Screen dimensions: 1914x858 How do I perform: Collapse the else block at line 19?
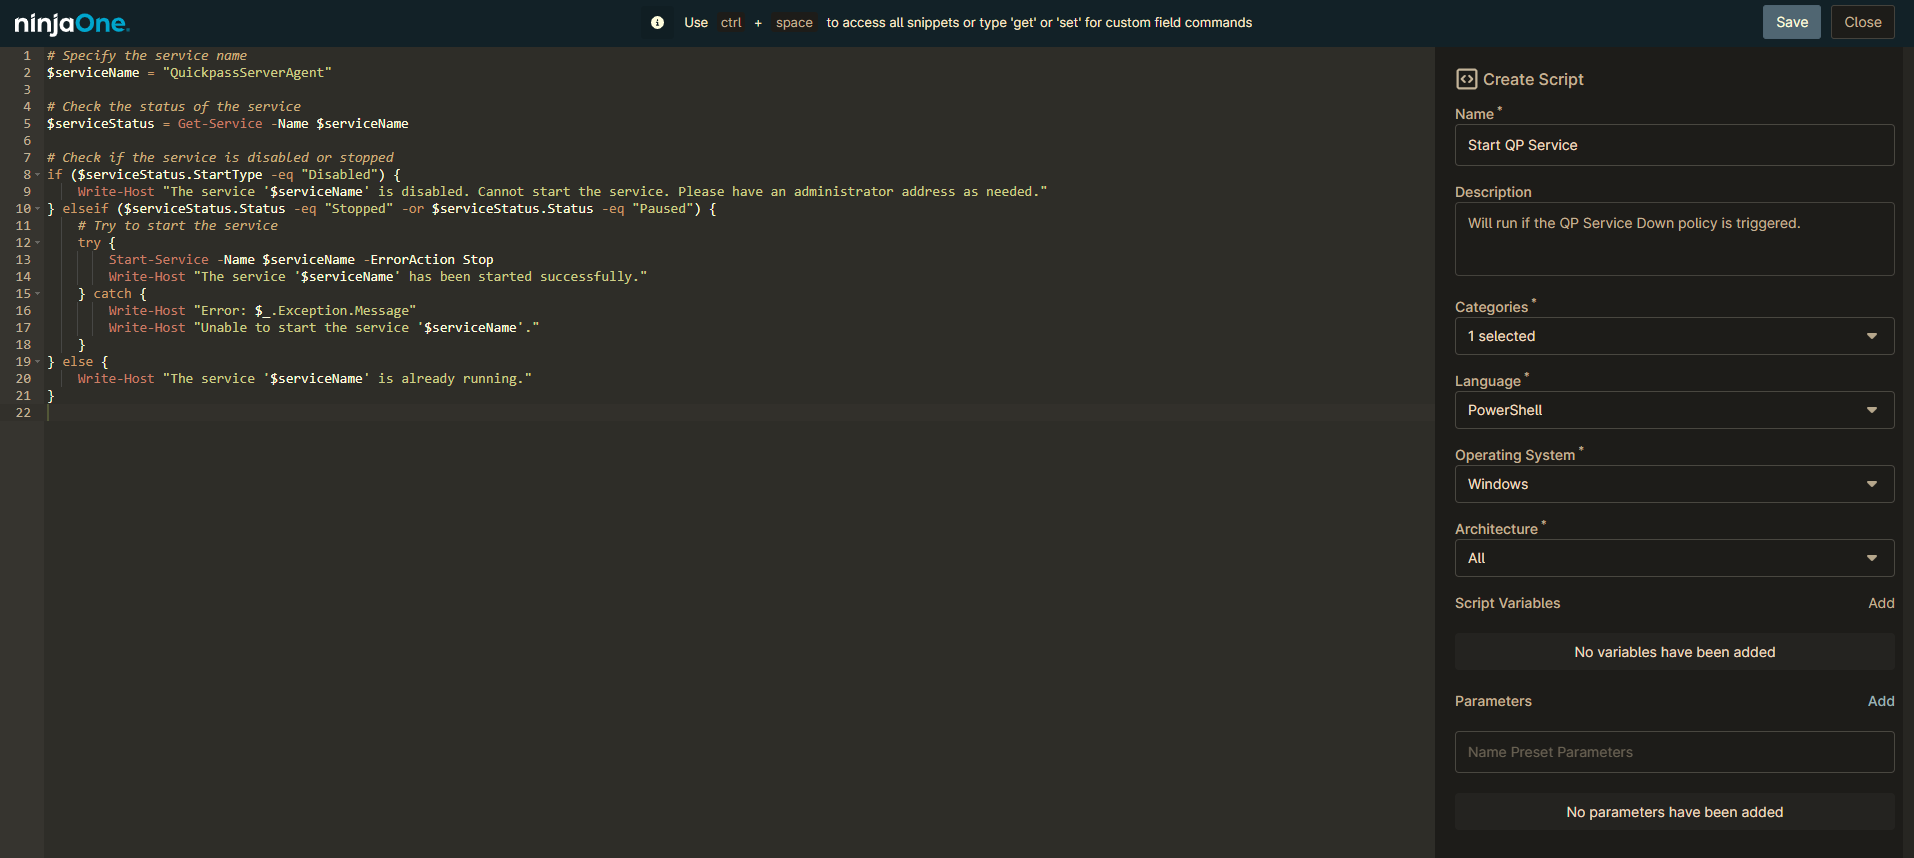(x=38, y=362)
